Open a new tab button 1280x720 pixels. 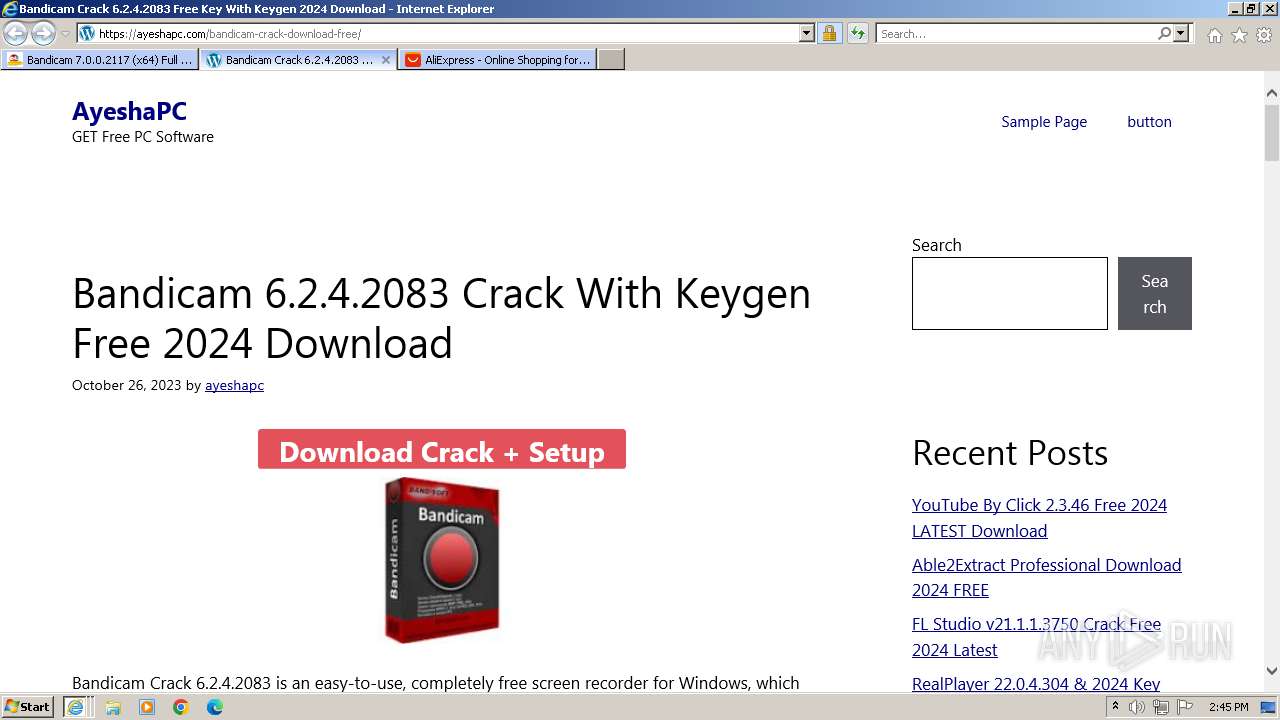click(x=611, y=60)
